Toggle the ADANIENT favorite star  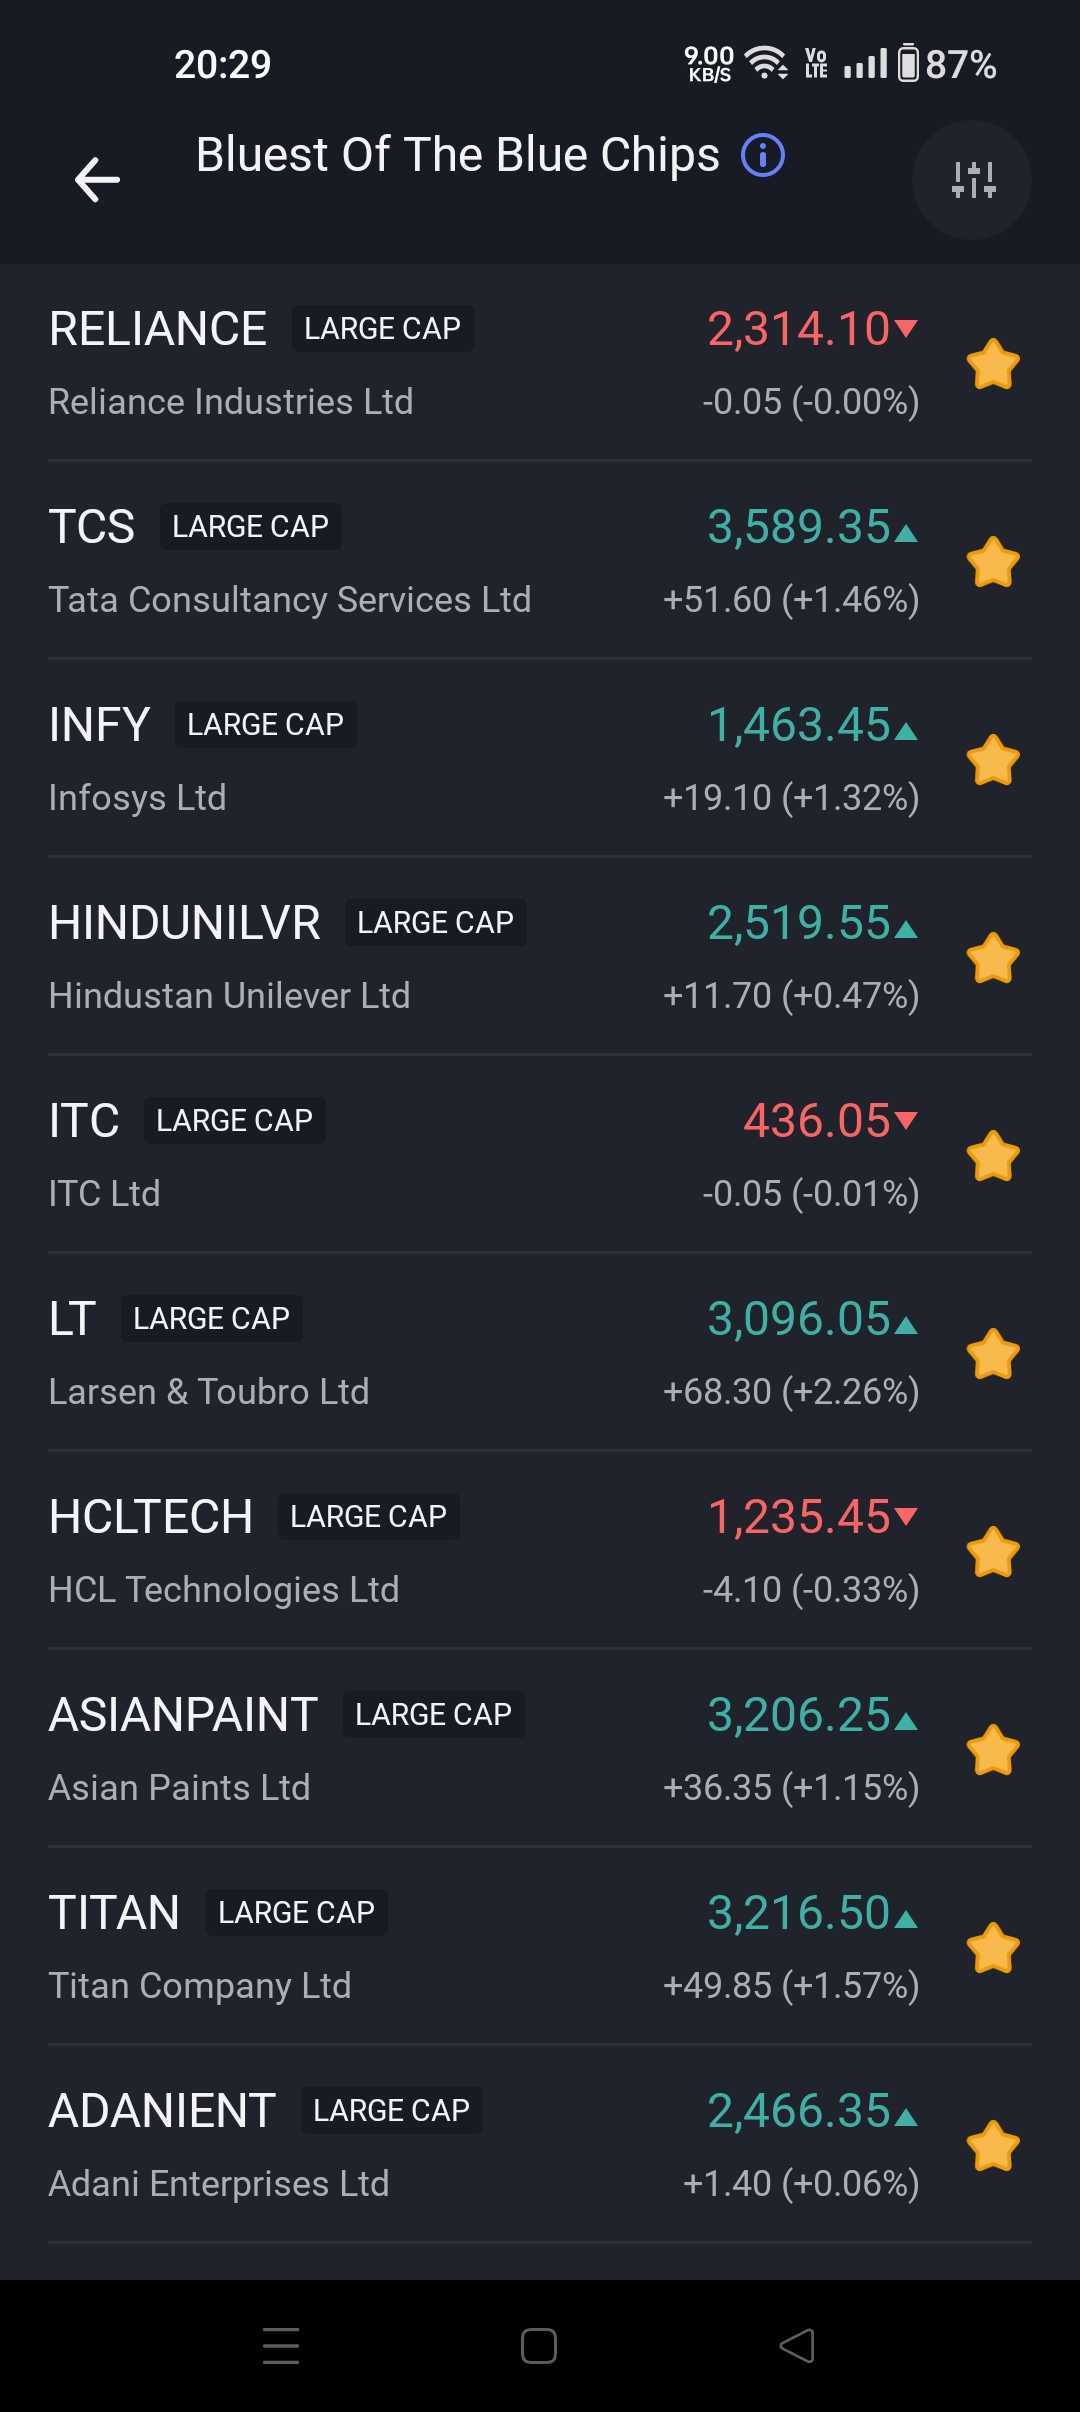(993, 2146)
